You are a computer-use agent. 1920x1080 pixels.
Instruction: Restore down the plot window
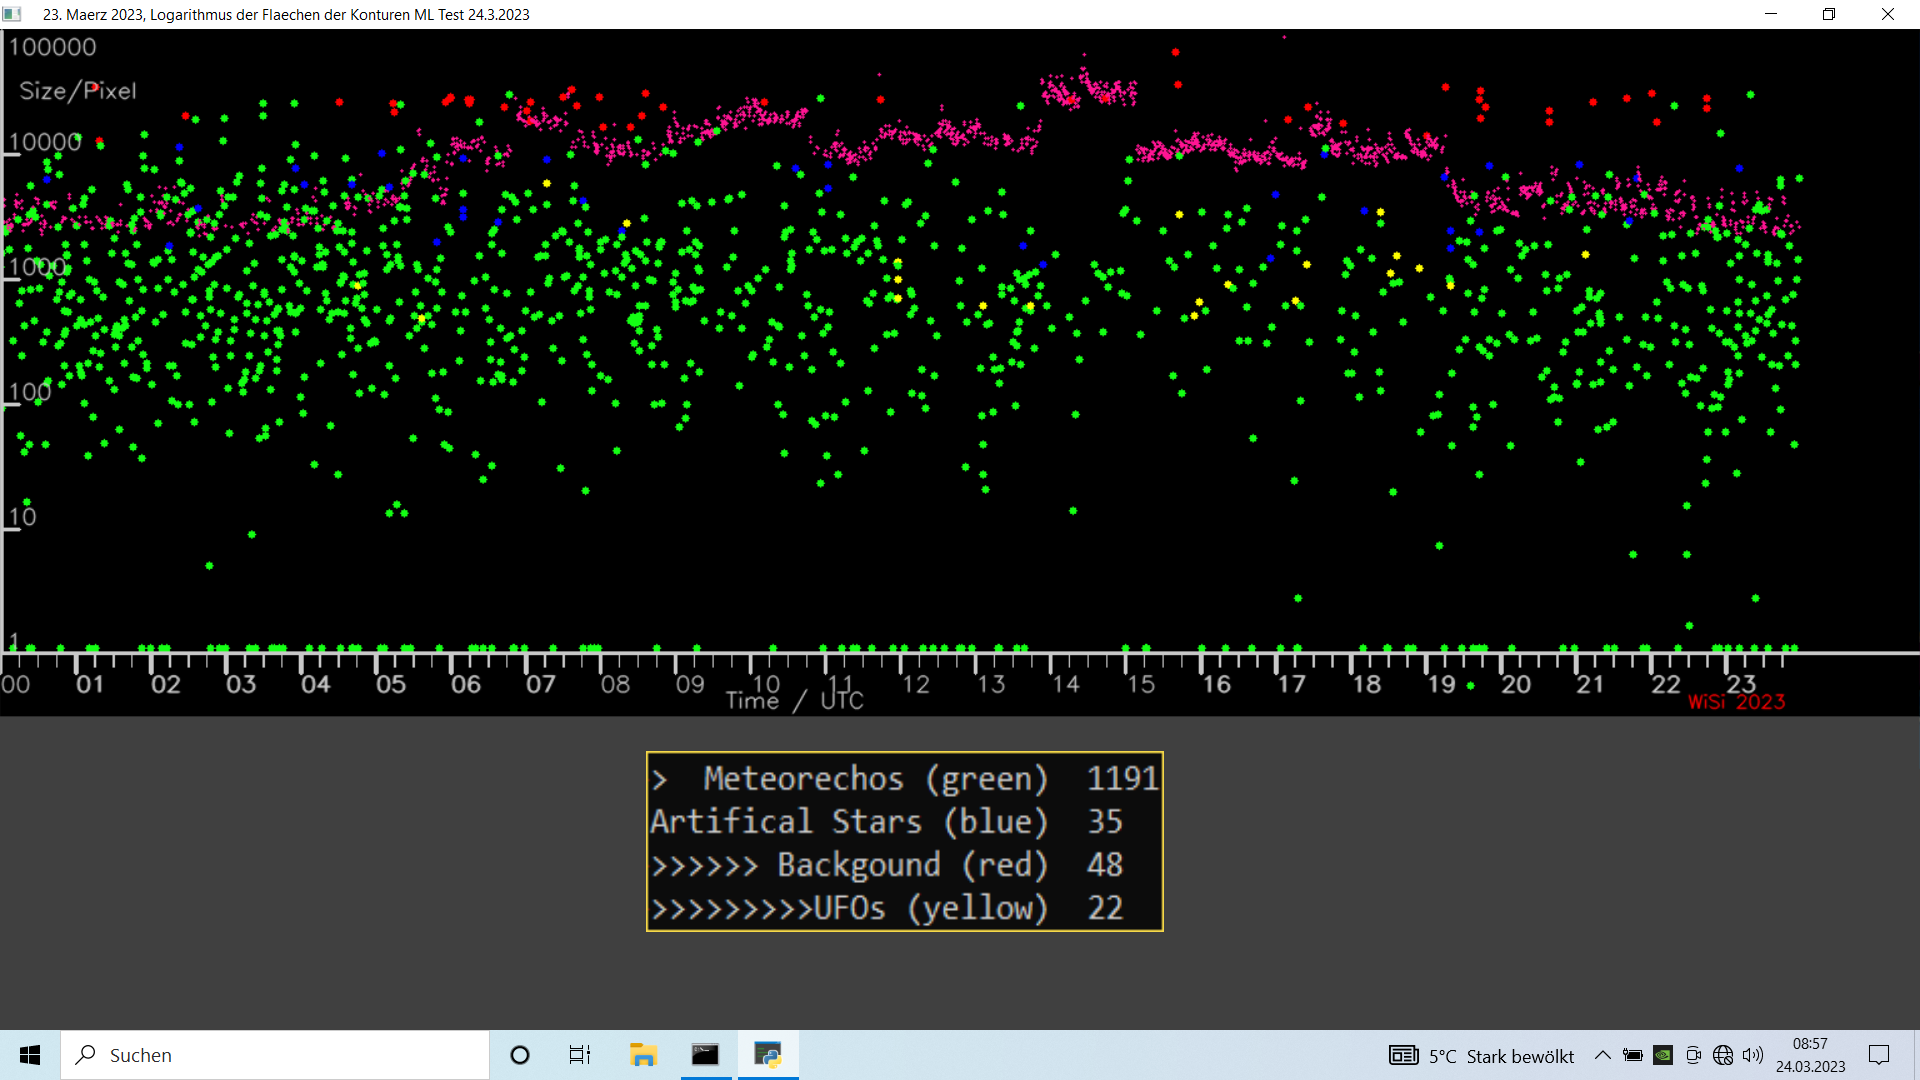click(1829, 14)
